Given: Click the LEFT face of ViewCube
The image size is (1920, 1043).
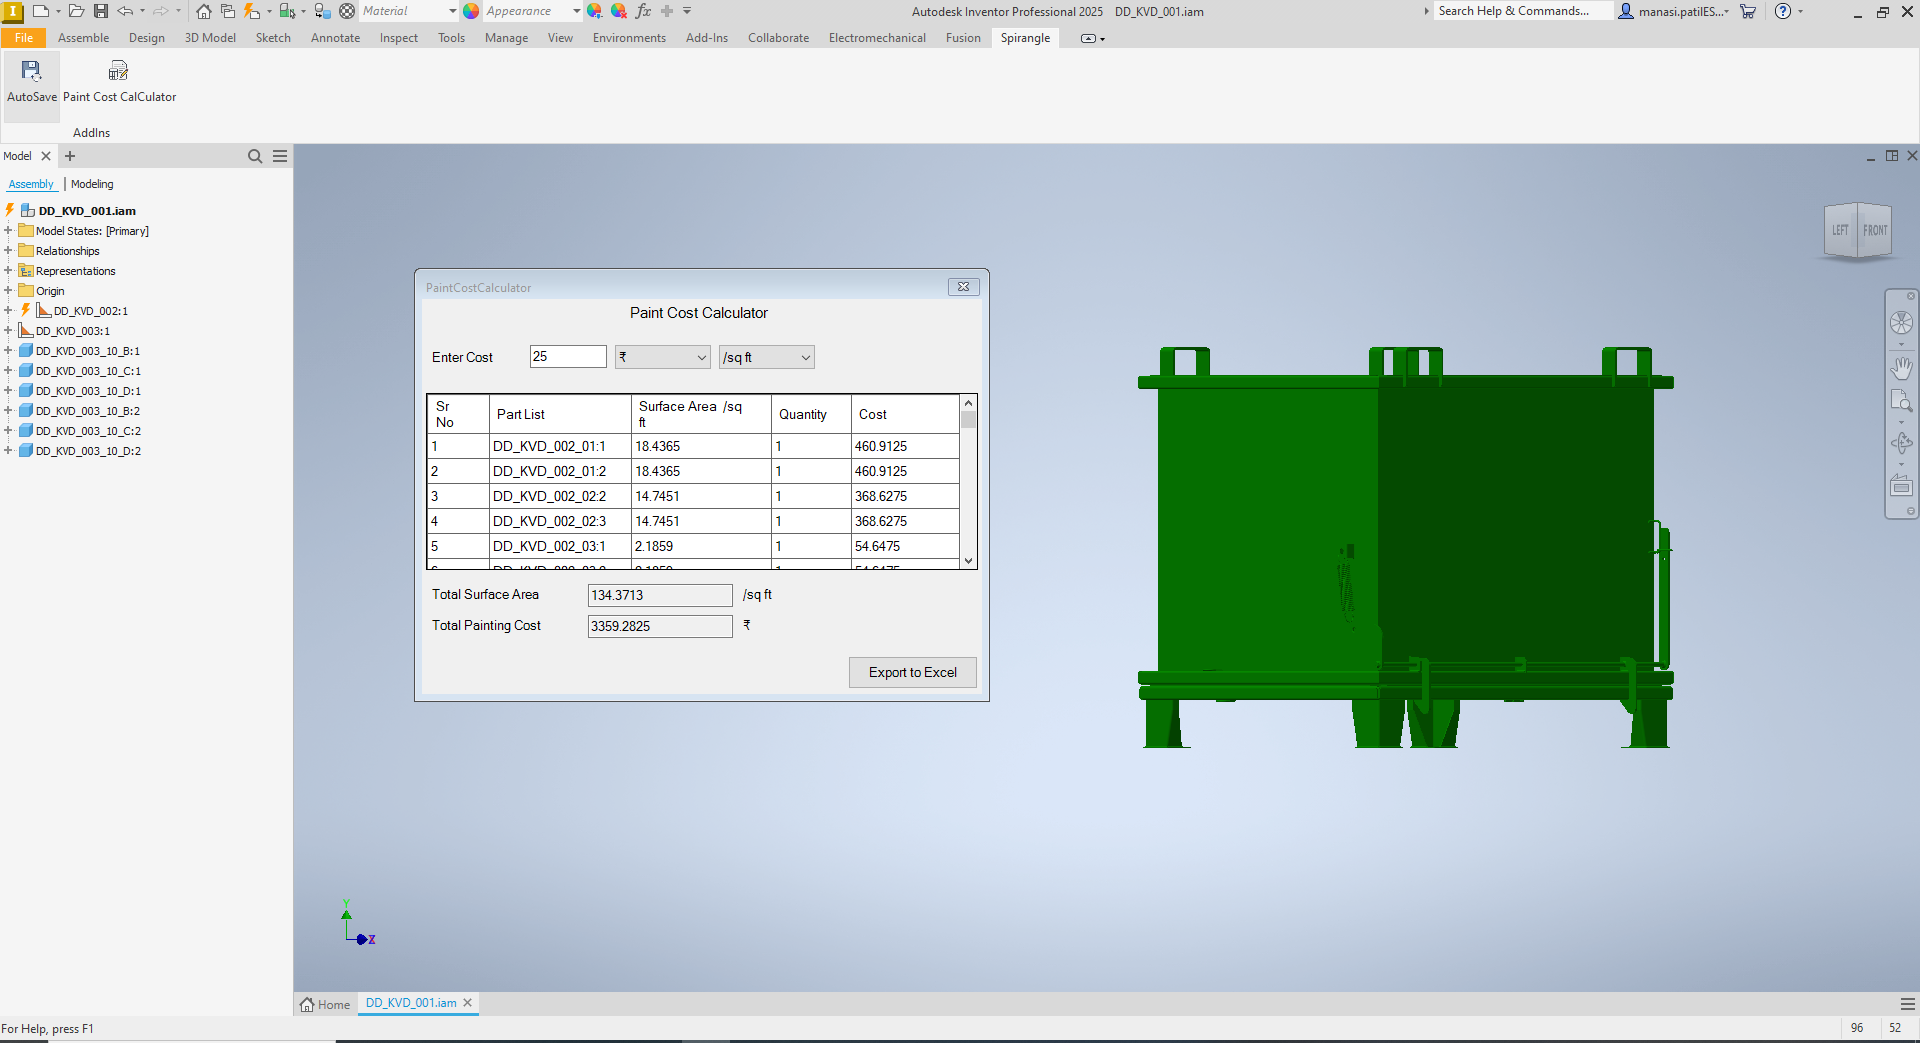Looking at the screenshot, I should 1840,230.
